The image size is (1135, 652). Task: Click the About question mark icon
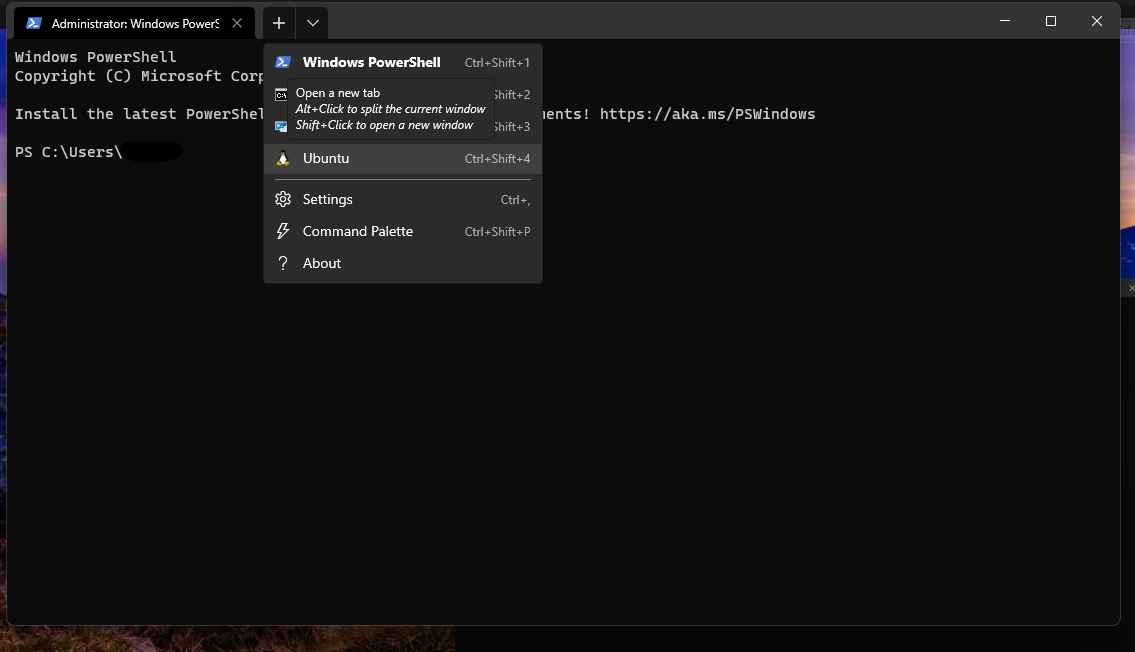tap(283, 263)
